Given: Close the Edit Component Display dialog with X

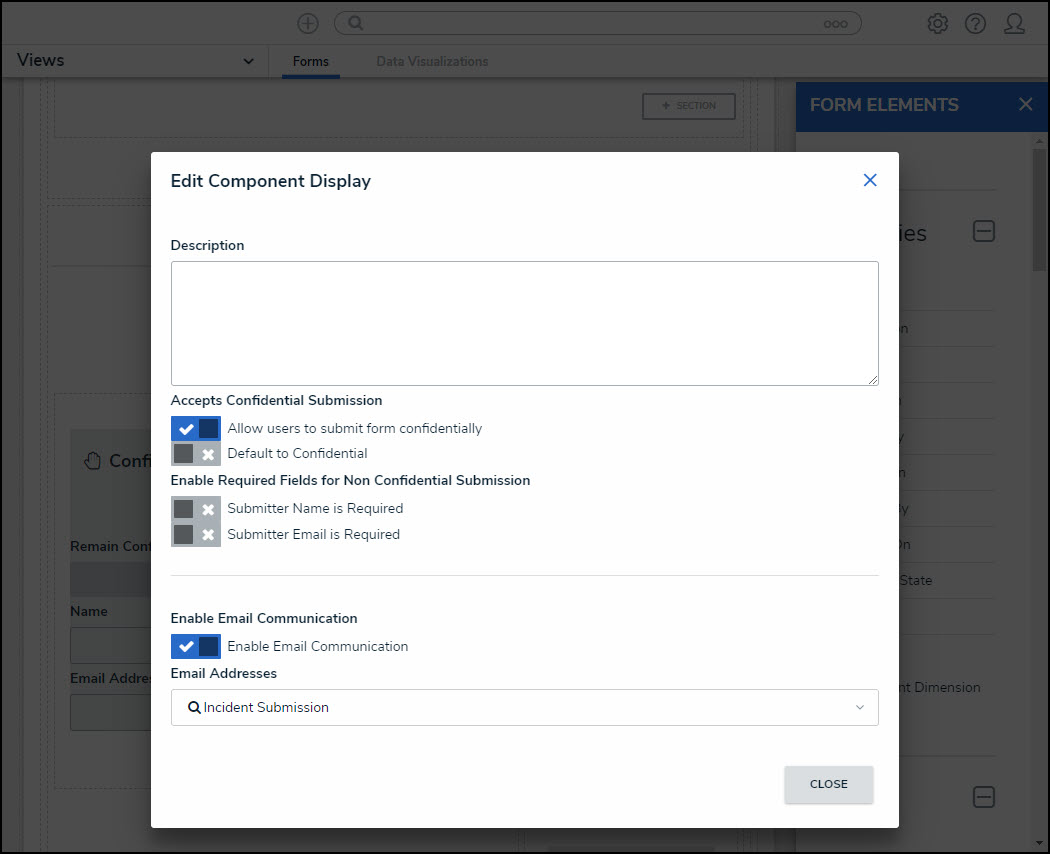Looking at the screenshot, I should coord(869,180).
